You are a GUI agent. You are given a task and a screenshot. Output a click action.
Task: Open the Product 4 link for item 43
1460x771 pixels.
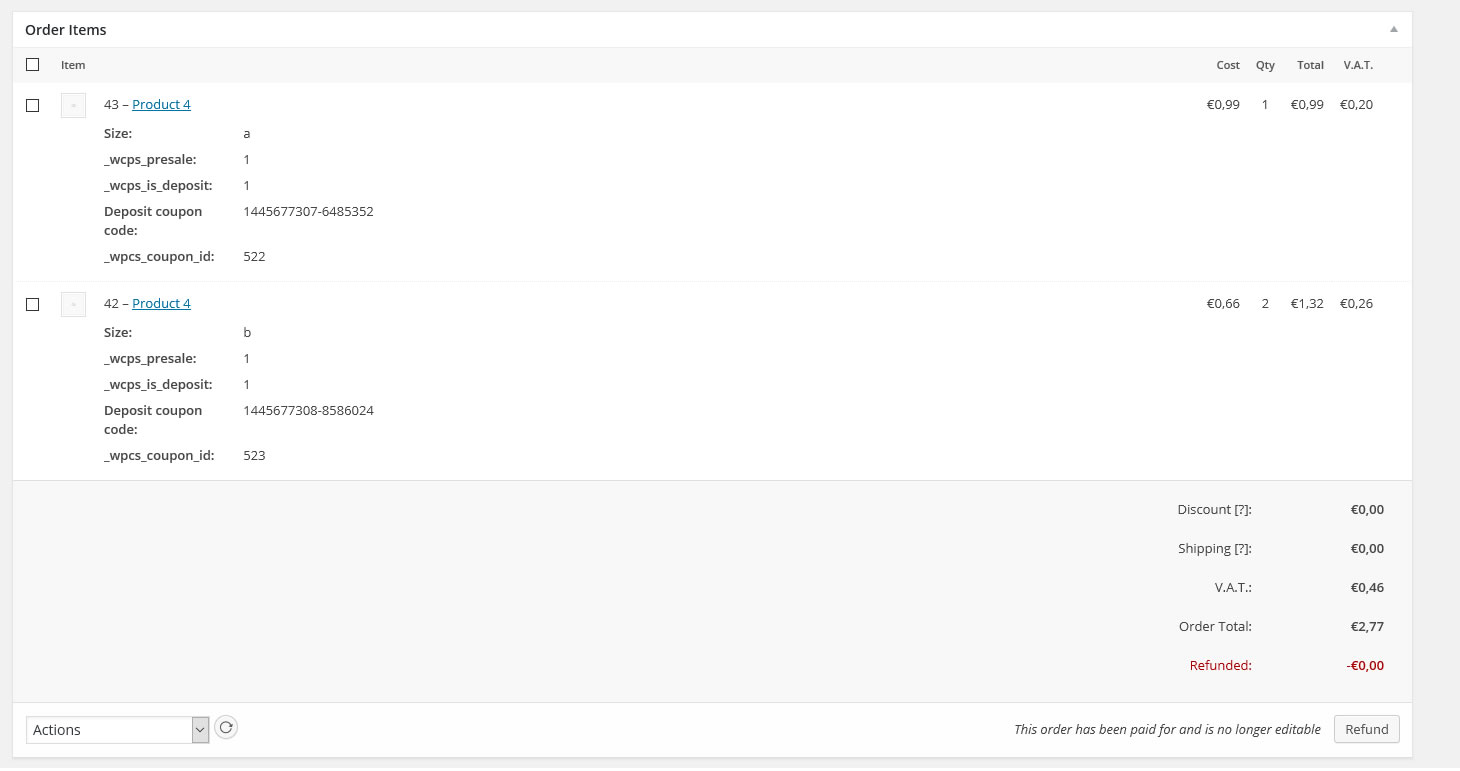click(x=161, y=105)
